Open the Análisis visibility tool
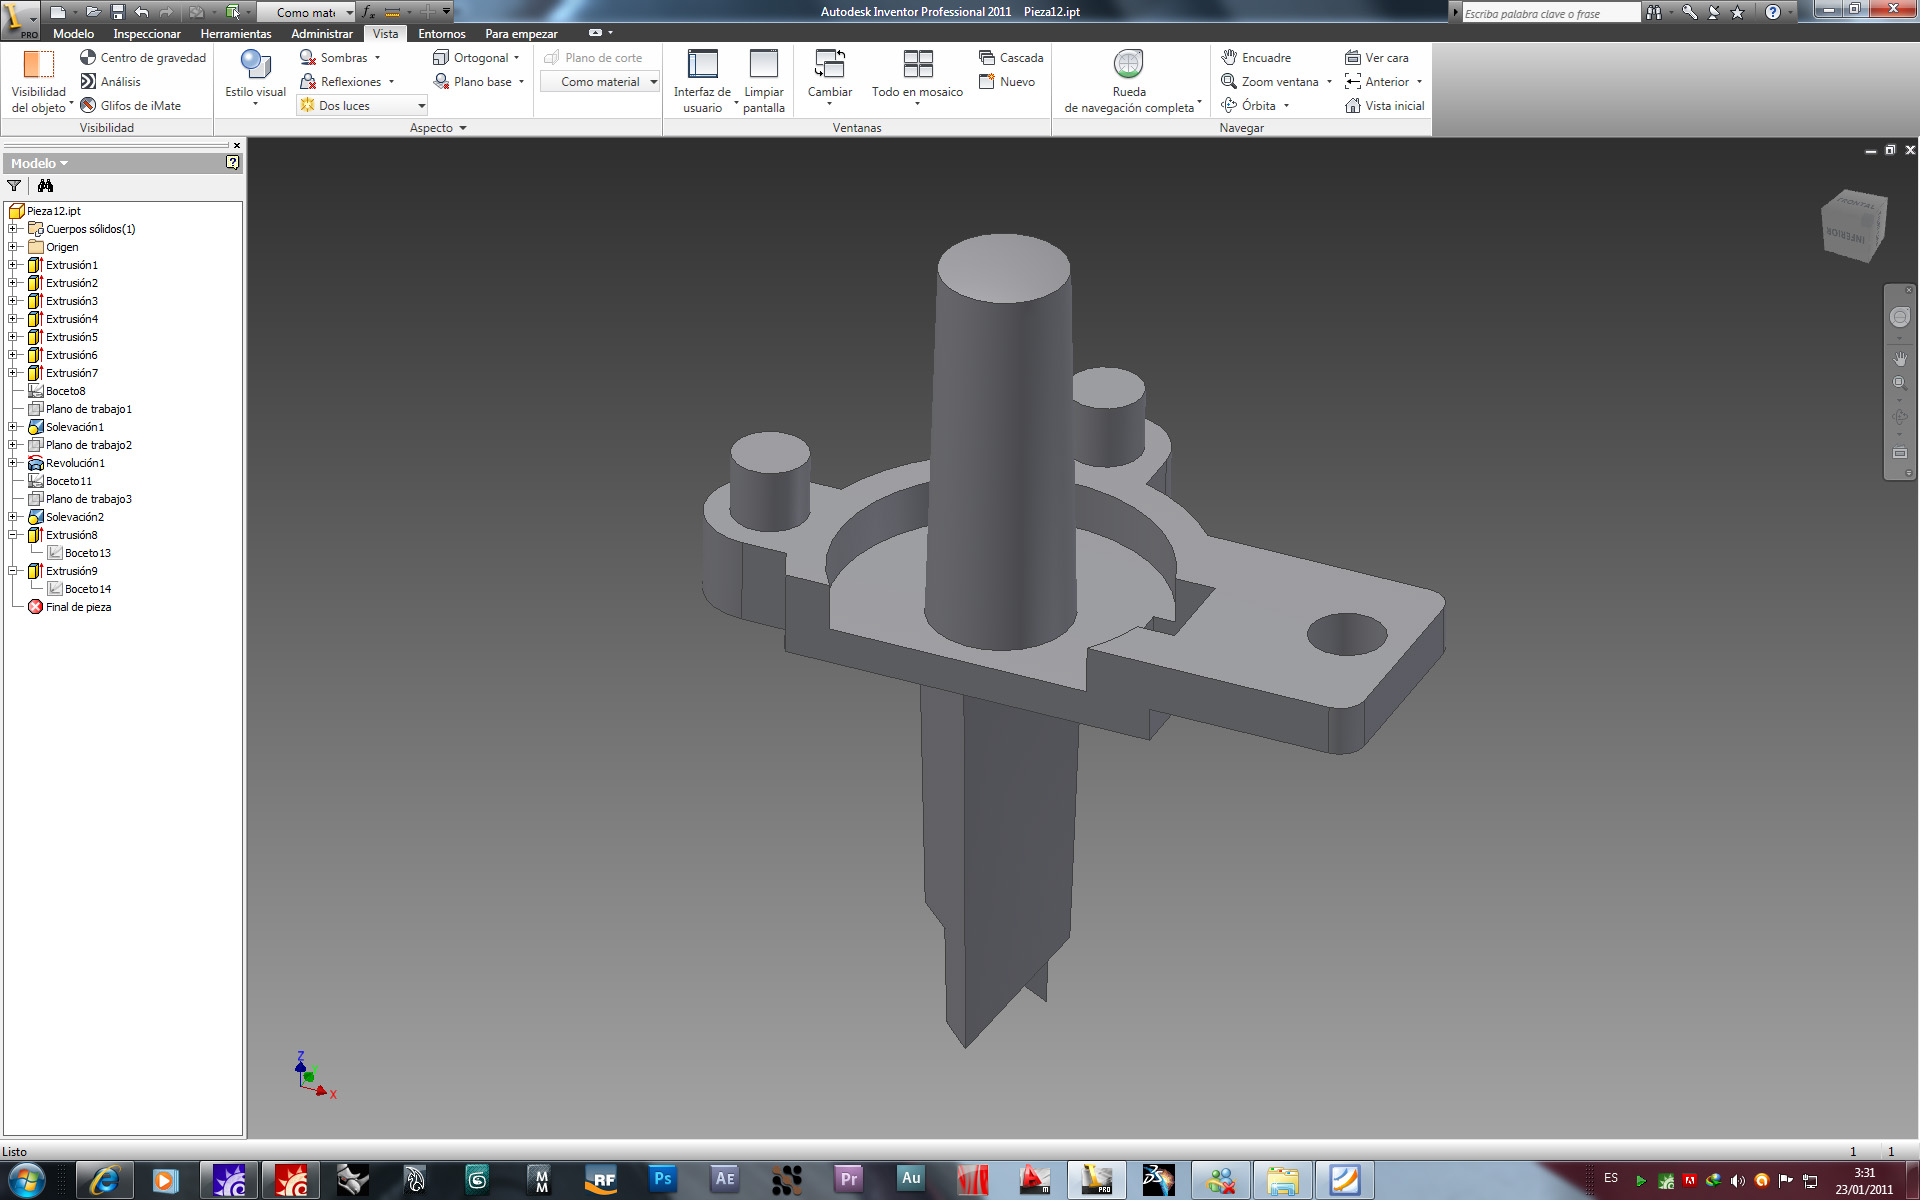 point(110,82)
